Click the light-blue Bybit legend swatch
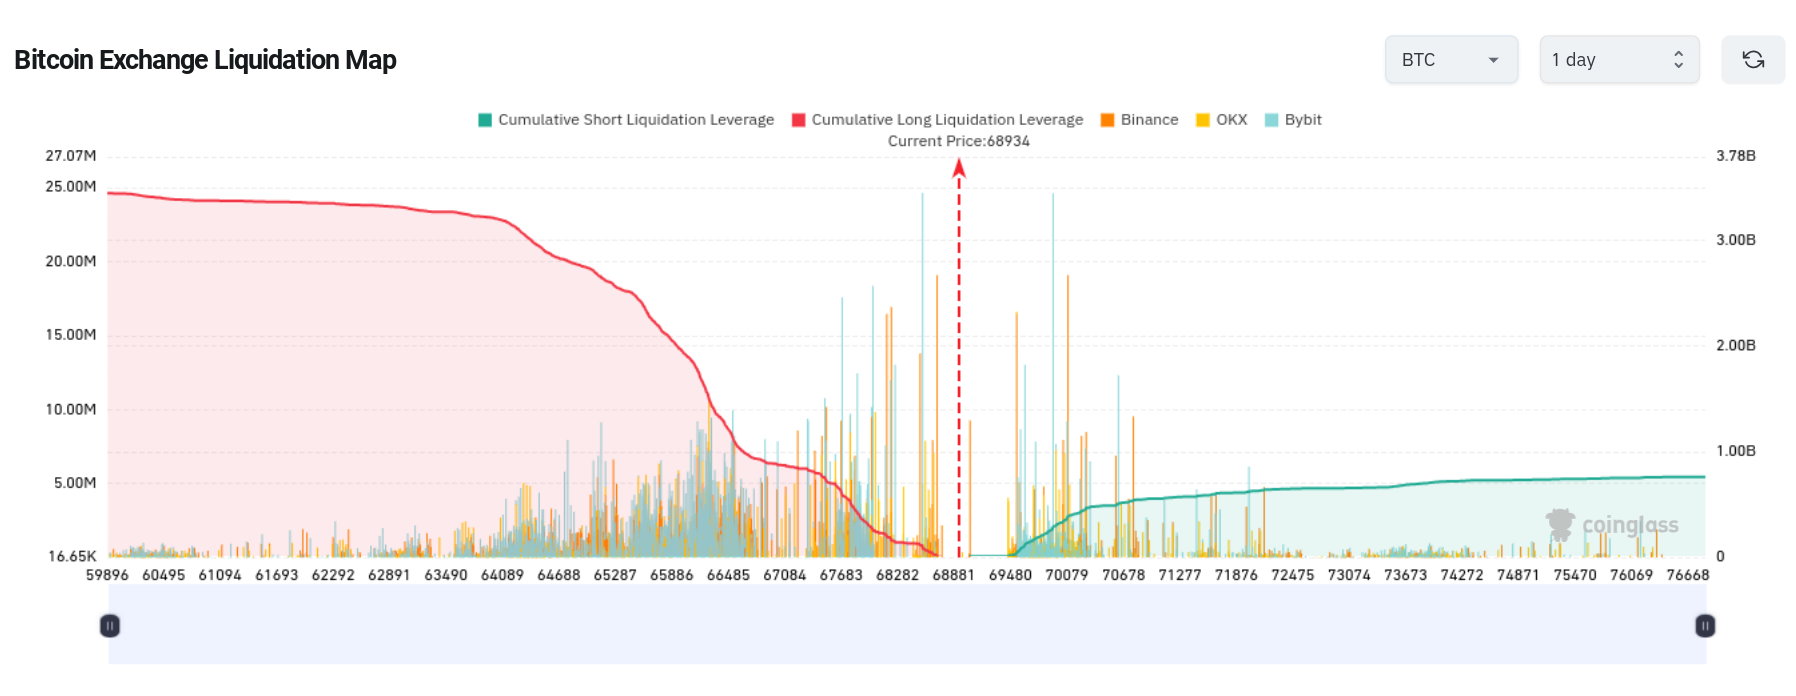 coord(1271,120)
